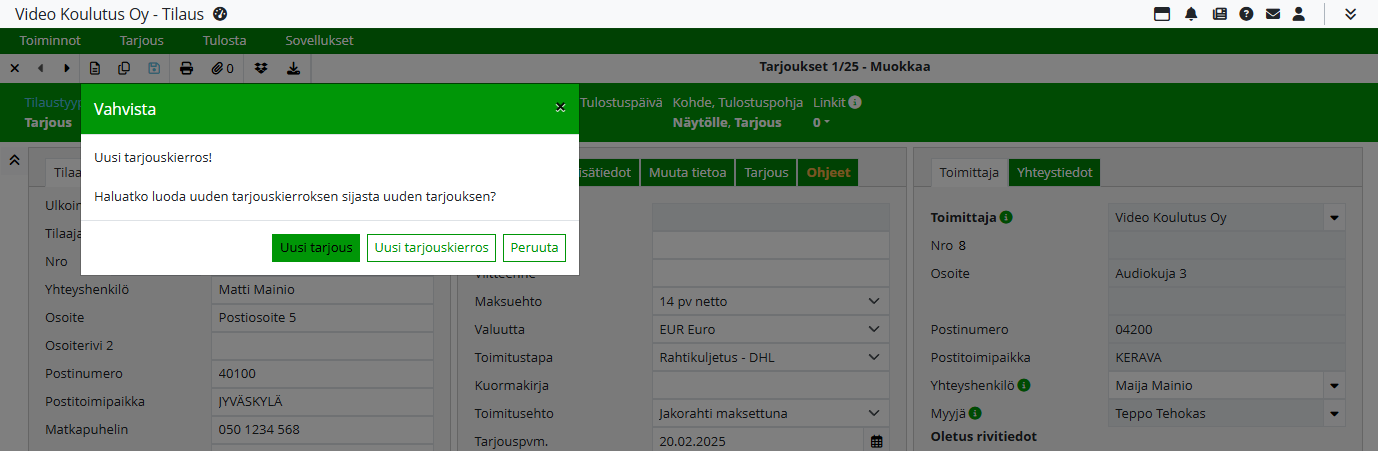Click the copy document icon
This screenshot has height=451, width=1378.
tap(124, 68)
